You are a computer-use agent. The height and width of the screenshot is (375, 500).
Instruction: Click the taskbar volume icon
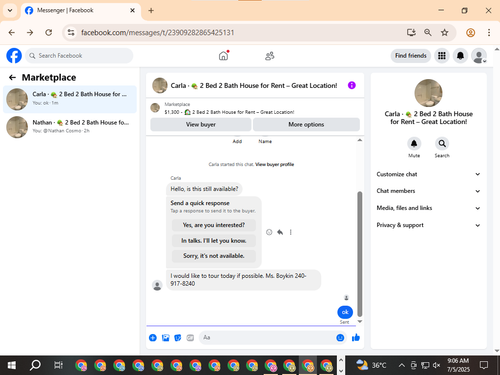click(436, 366)
